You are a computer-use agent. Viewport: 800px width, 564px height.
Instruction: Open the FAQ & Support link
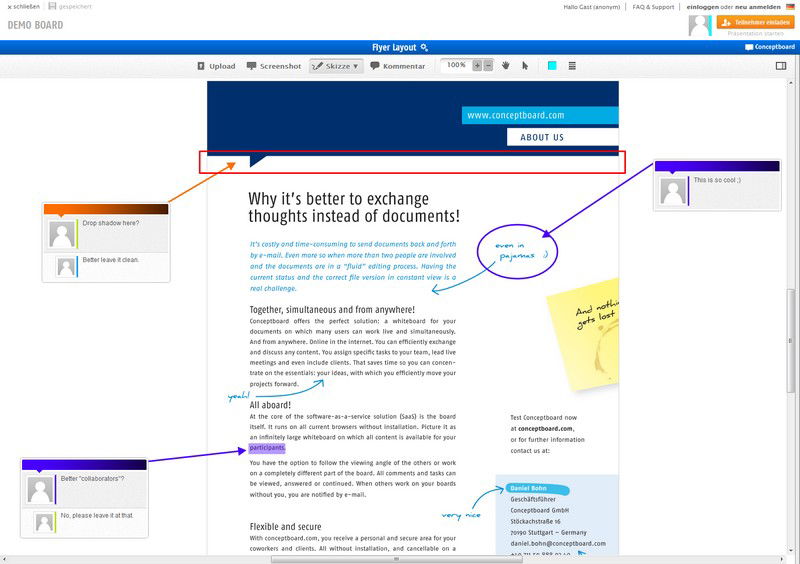[x=653, y=7]
